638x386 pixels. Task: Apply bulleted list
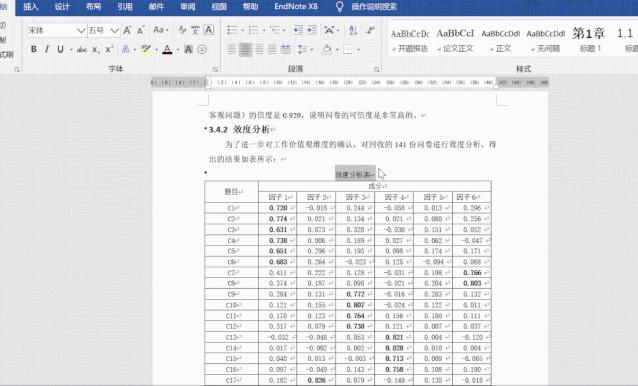232,30
